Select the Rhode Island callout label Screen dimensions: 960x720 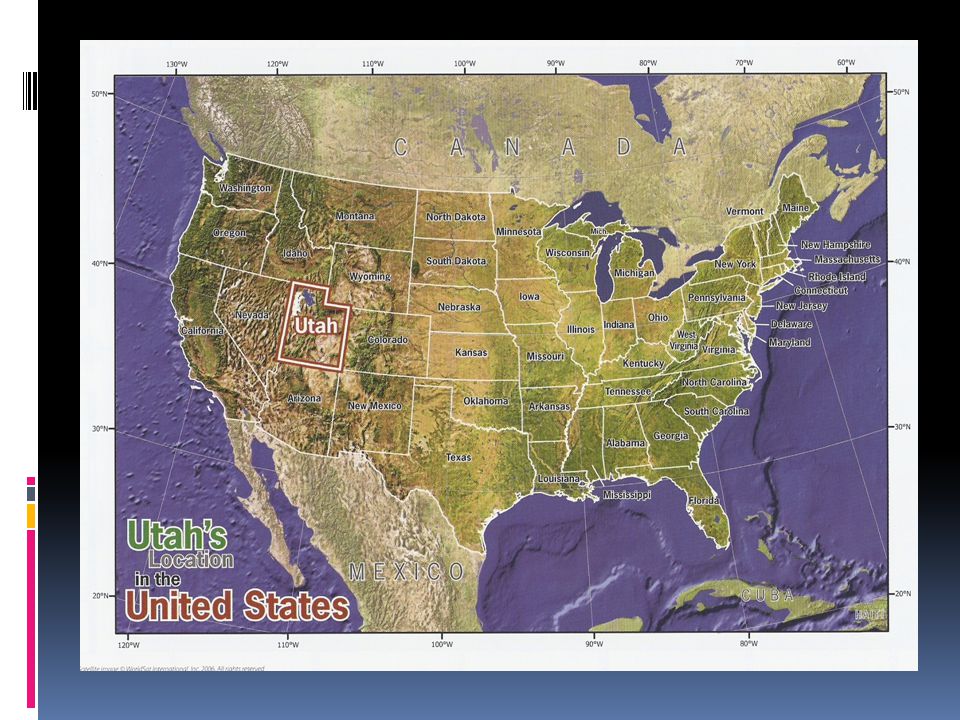pyautogui.click(x=837, y=276)
